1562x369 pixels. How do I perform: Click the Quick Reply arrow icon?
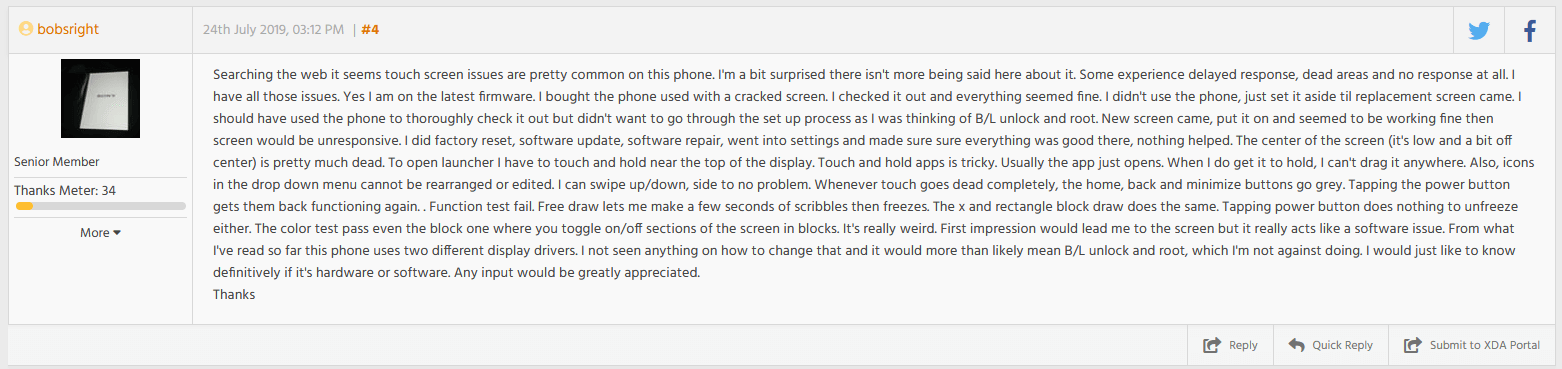(x=1297, y=345)
